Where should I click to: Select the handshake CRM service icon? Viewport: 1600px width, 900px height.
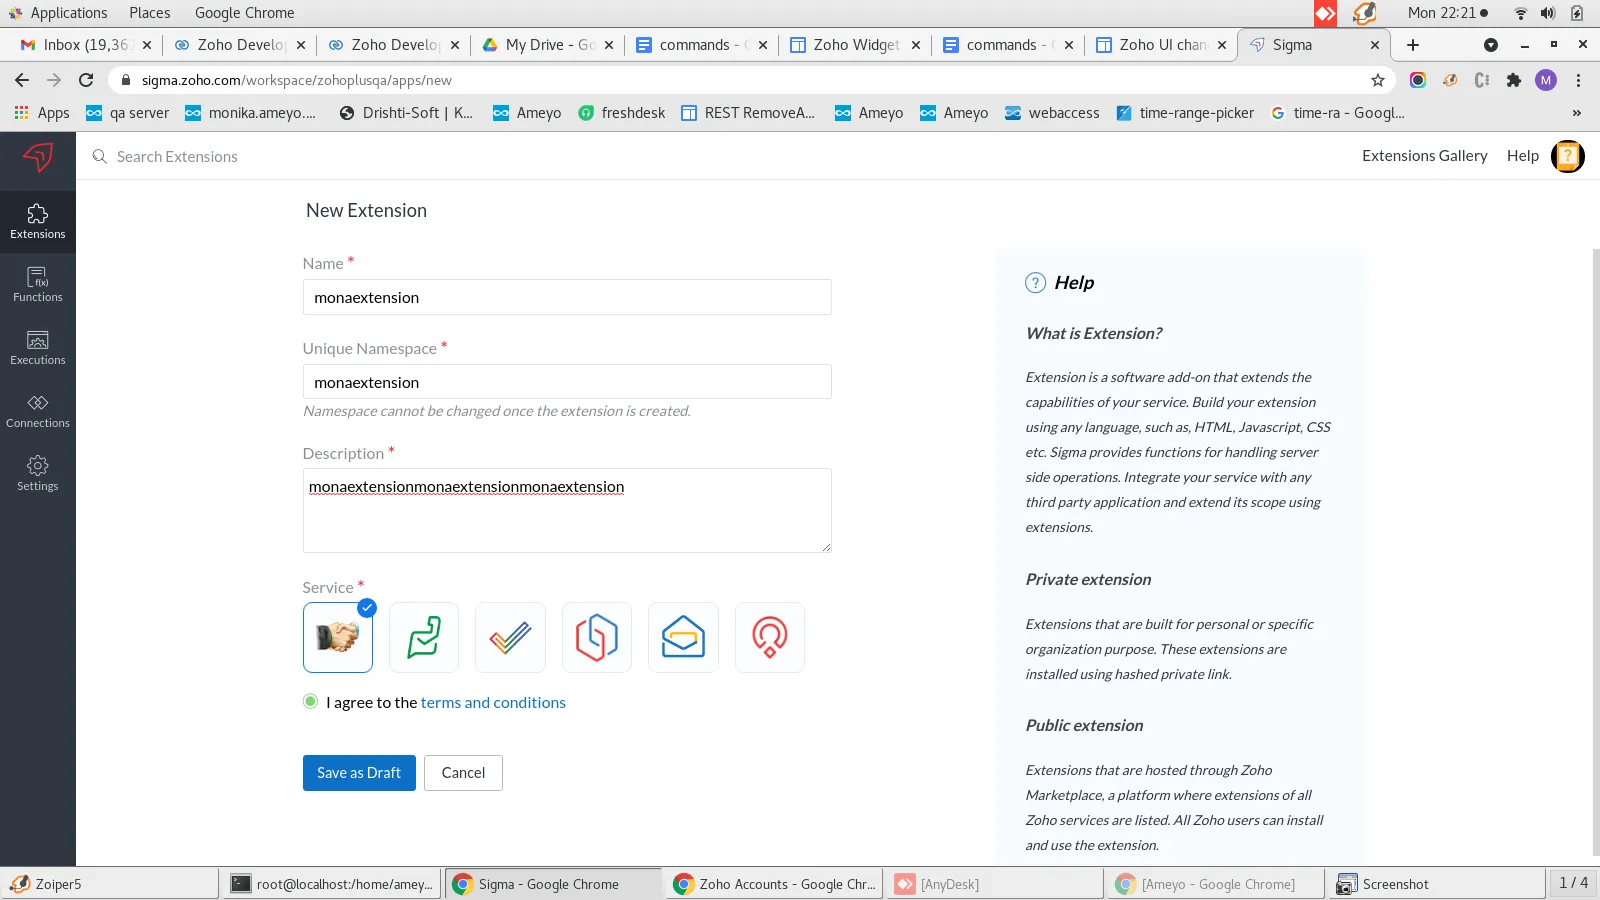click(338, 637)
